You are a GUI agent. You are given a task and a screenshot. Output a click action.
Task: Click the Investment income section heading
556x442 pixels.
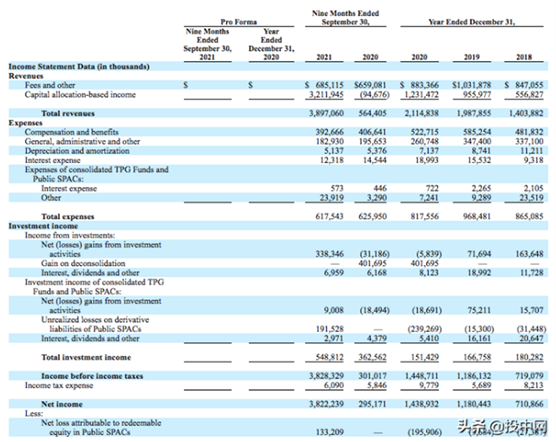(x=43, y=226)
